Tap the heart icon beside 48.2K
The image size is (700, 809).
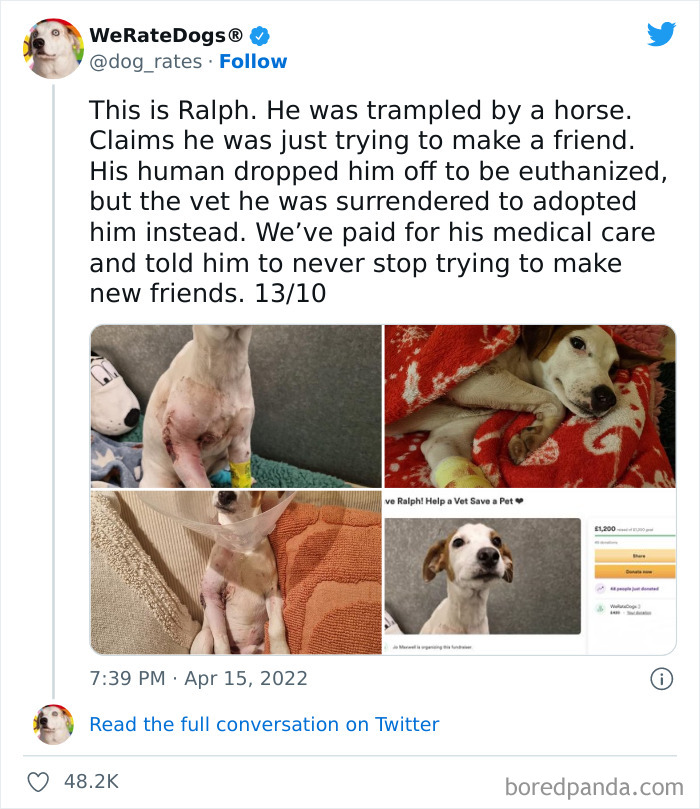(37, 779)
